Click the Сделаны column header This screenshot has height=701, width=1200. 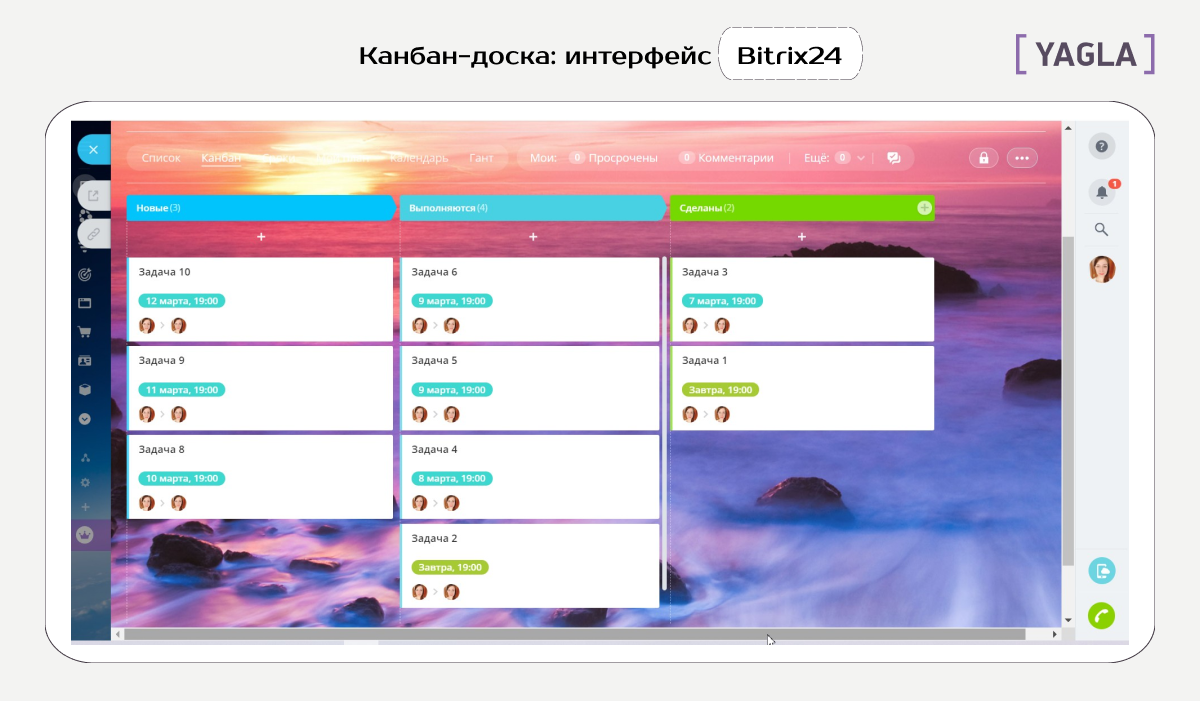click(x=802, y=208)
